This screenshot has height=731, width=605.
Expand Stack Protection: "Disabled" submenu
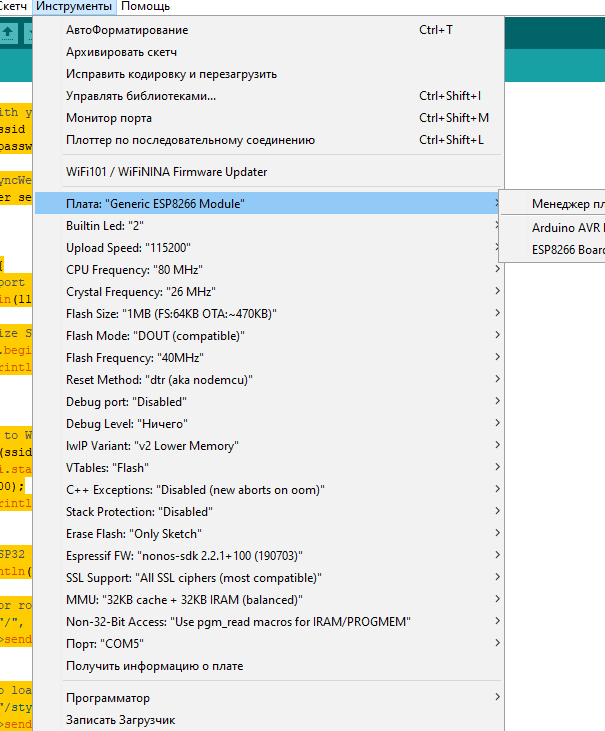[x=269, y=511]
